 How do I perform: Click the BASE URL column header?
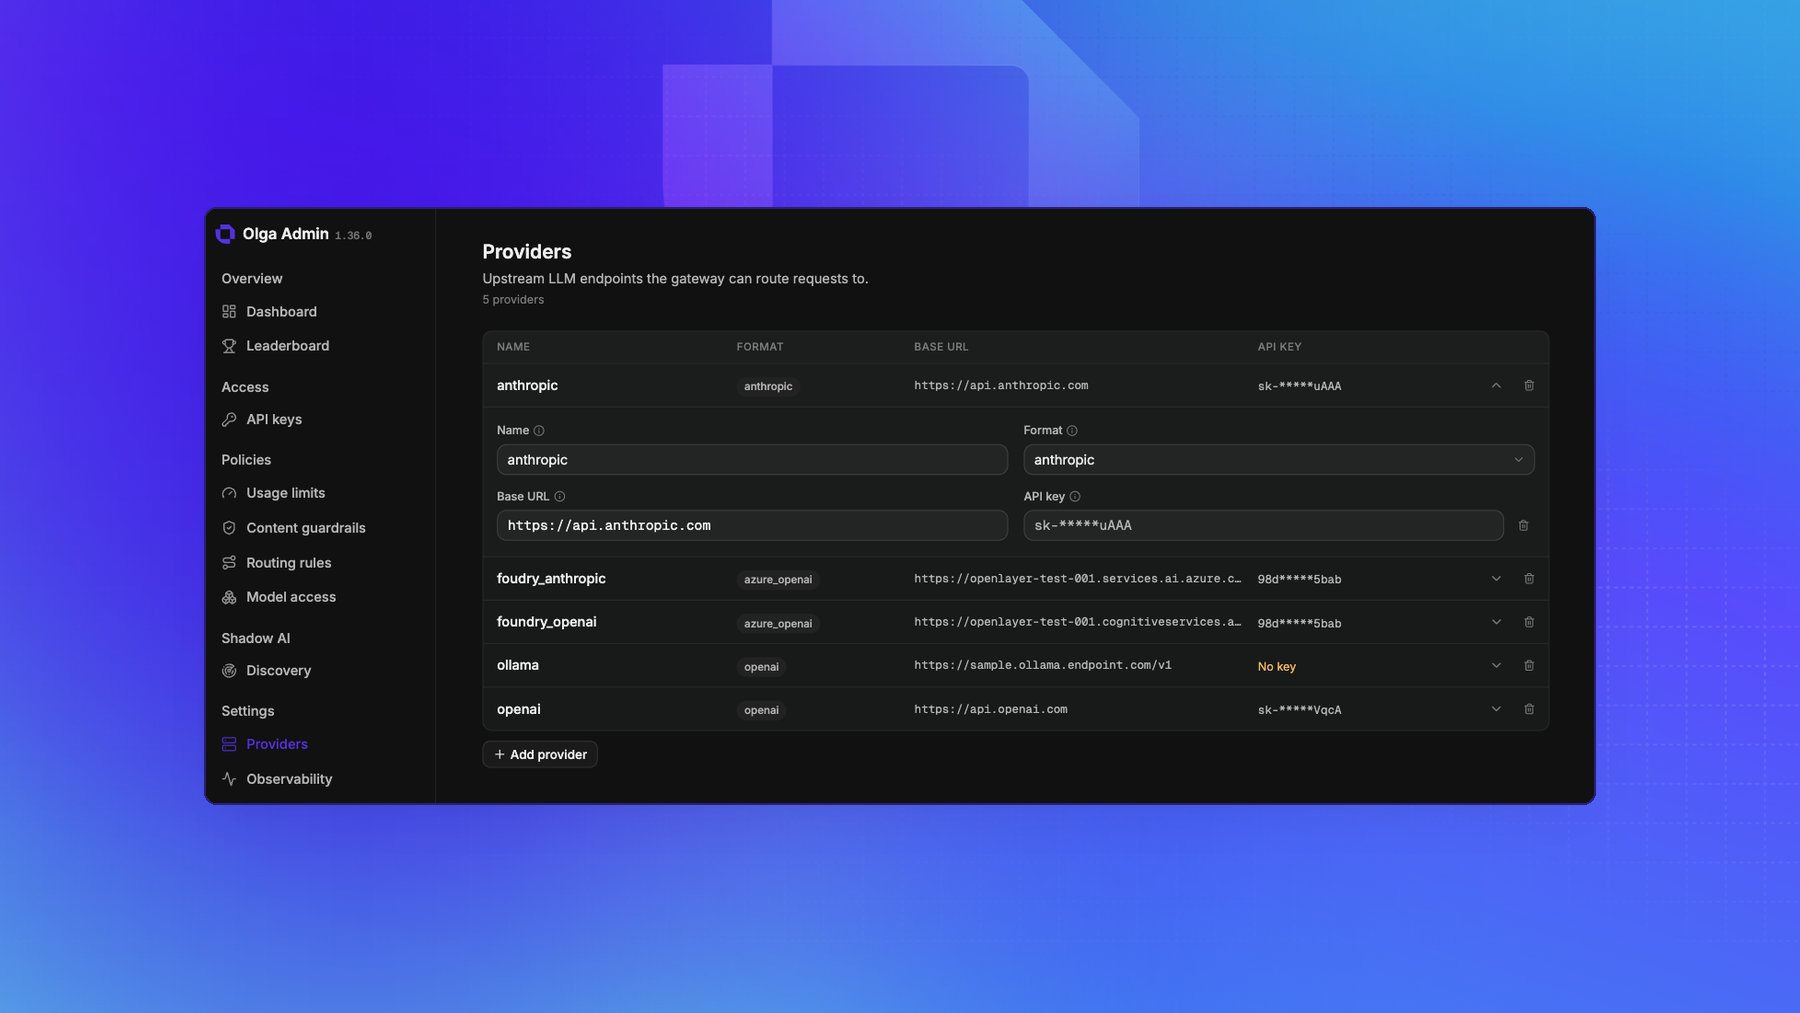pos(941,347)
